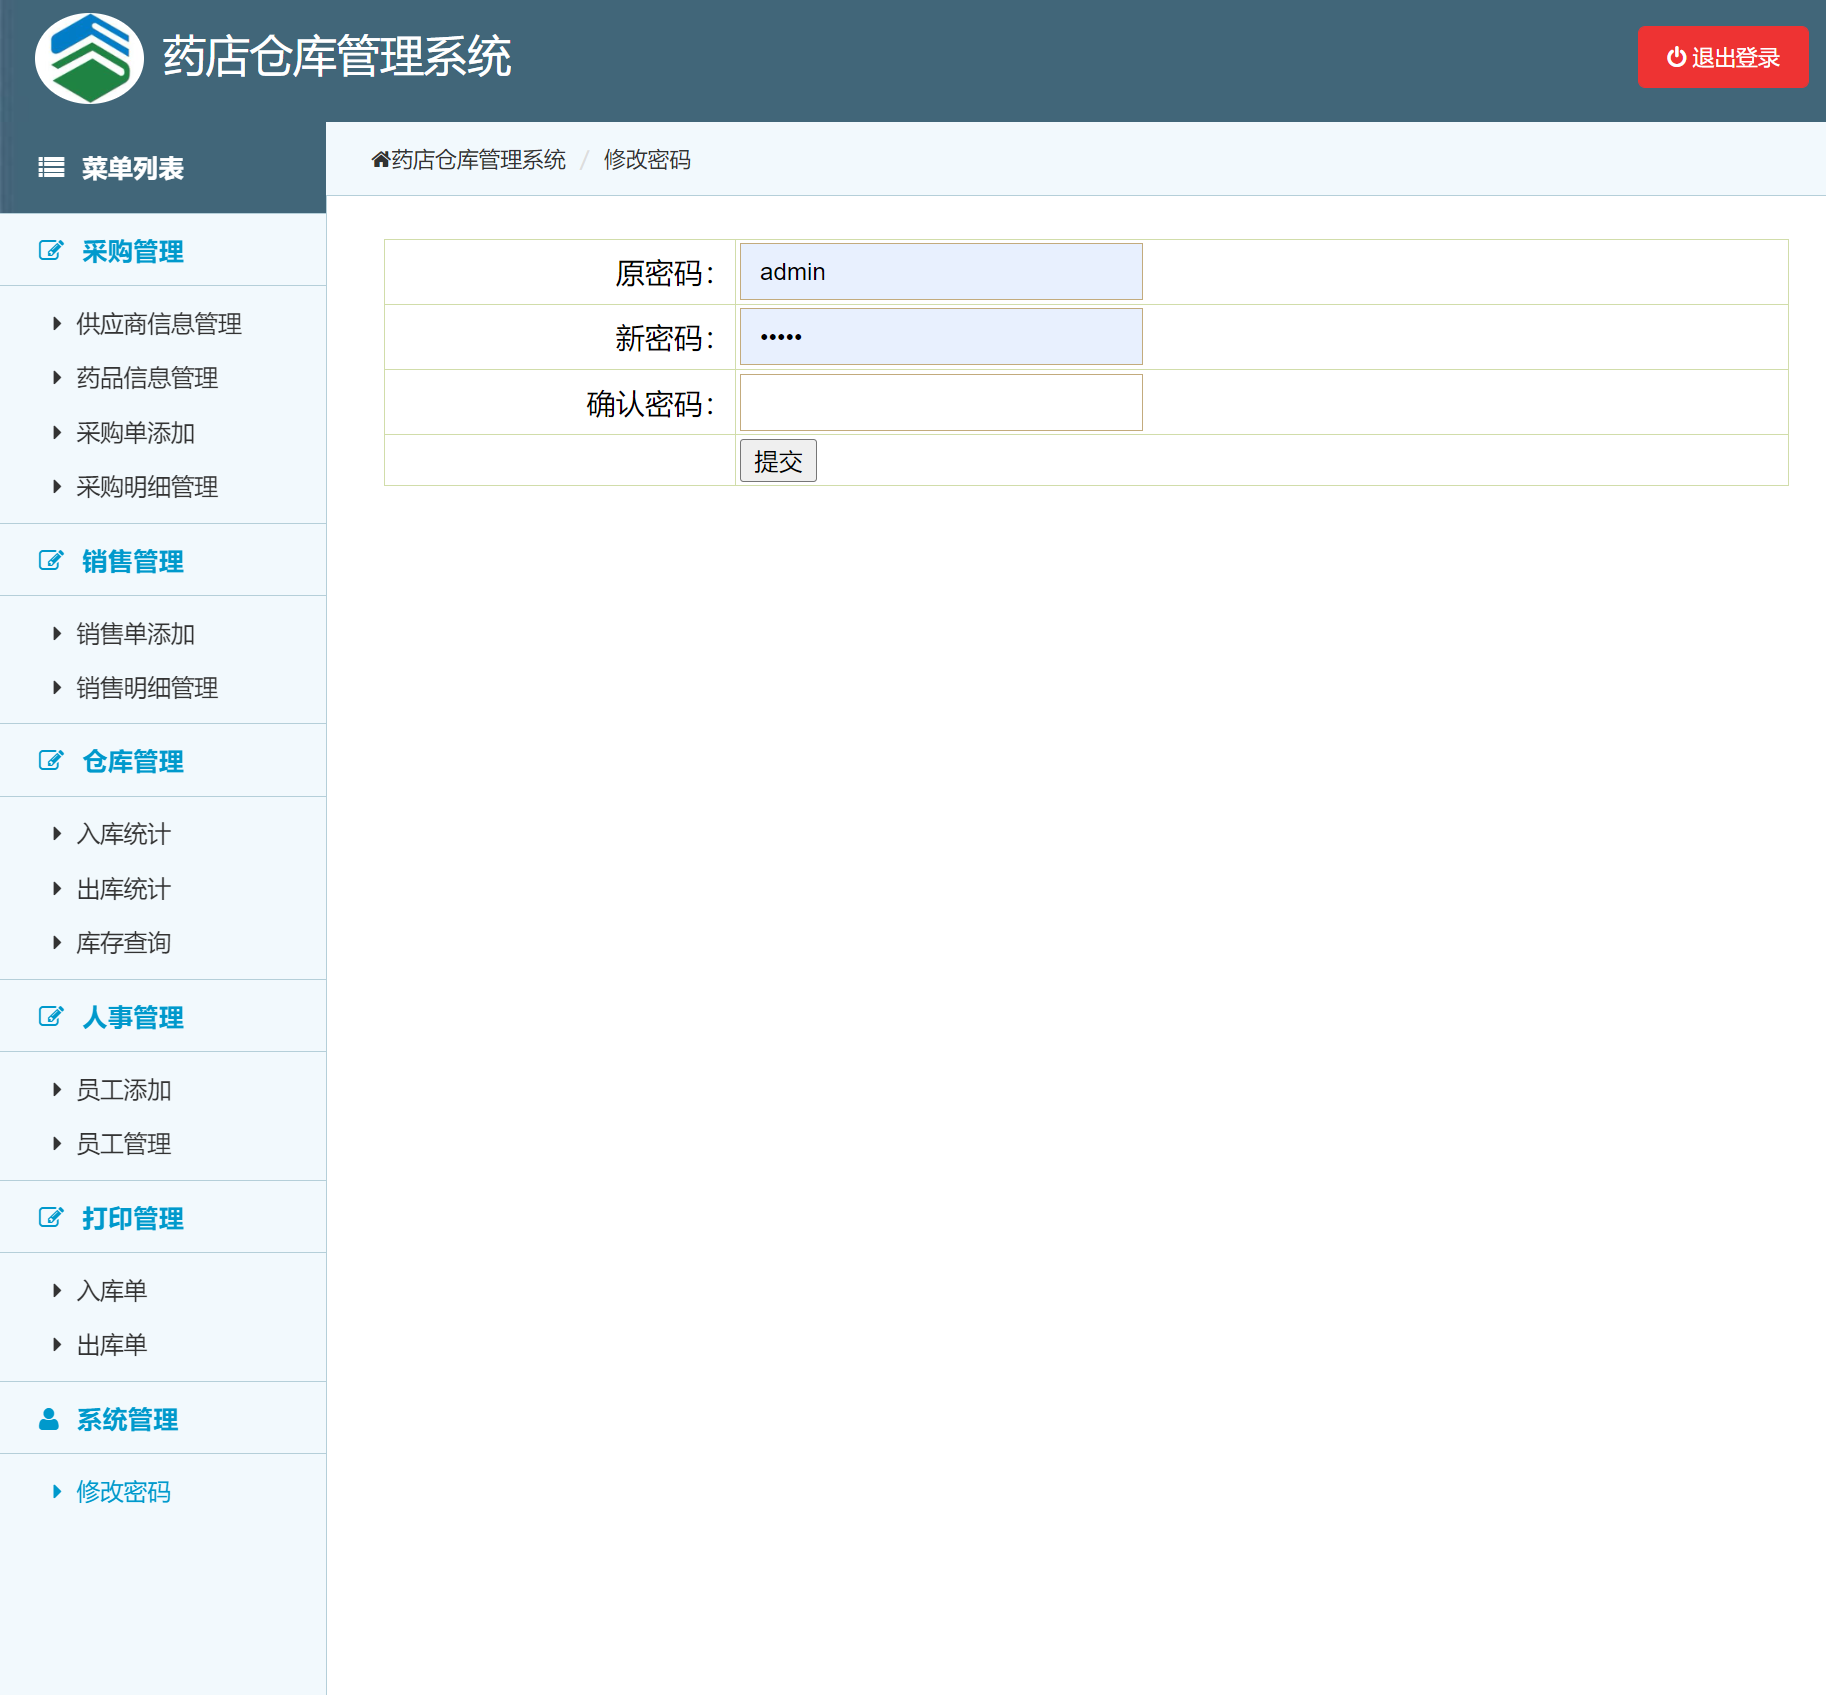Select 销售明细管理 in the sidebar
Image resolution: width=1826 pixels, height=1695 pixels.
[146, 687]
